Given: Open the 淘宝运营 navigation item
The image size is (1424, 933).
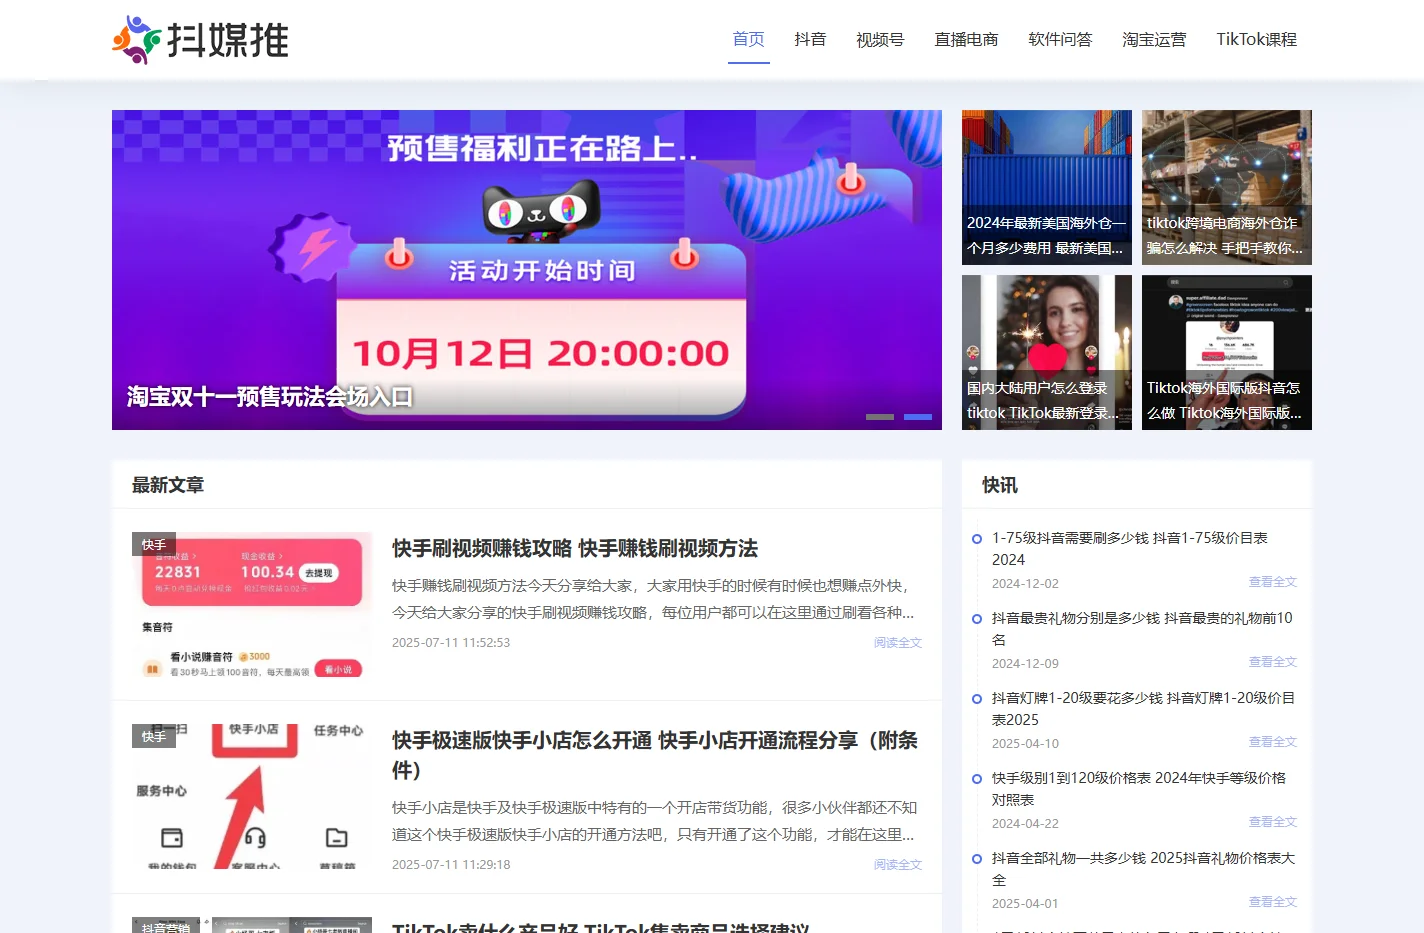Looking at the screenshot, I should click(1154, 40).
